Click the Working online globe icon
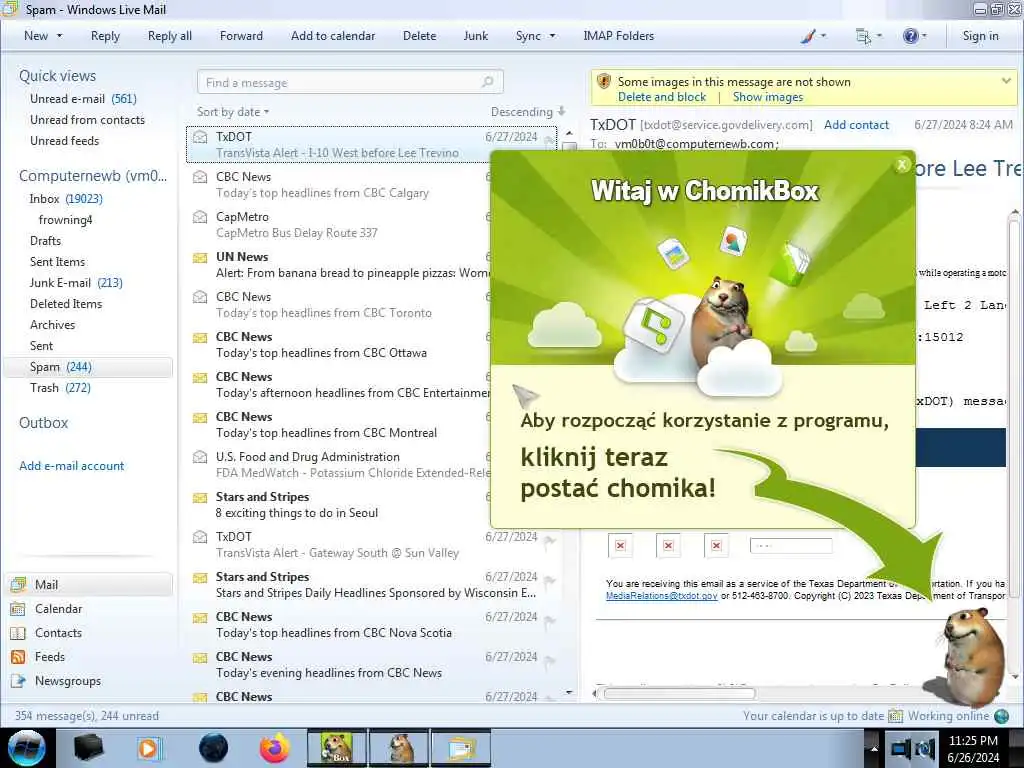Screen dimensions: 1024x768 pyautogui.click(x=1001, y=716)
